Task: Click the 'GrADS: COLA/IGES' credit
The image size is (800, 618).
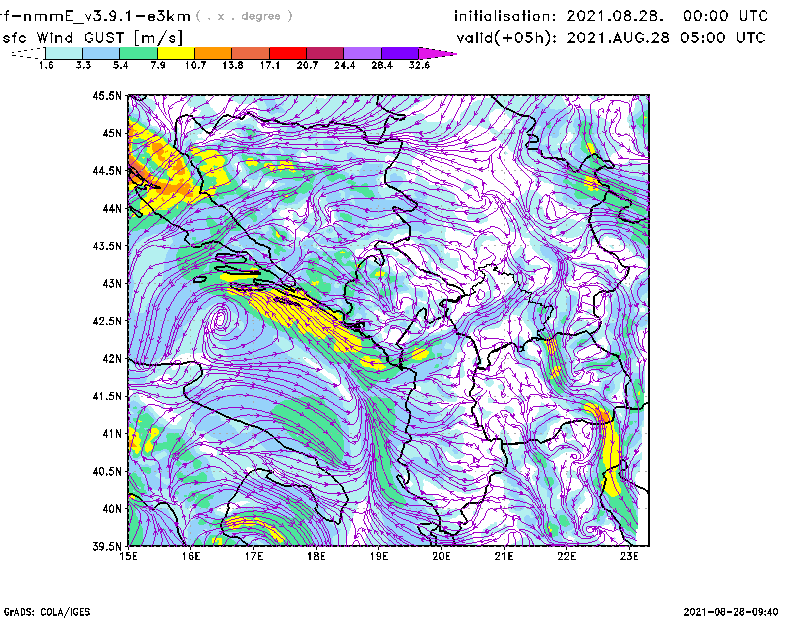Action: [x=46, y=612]
